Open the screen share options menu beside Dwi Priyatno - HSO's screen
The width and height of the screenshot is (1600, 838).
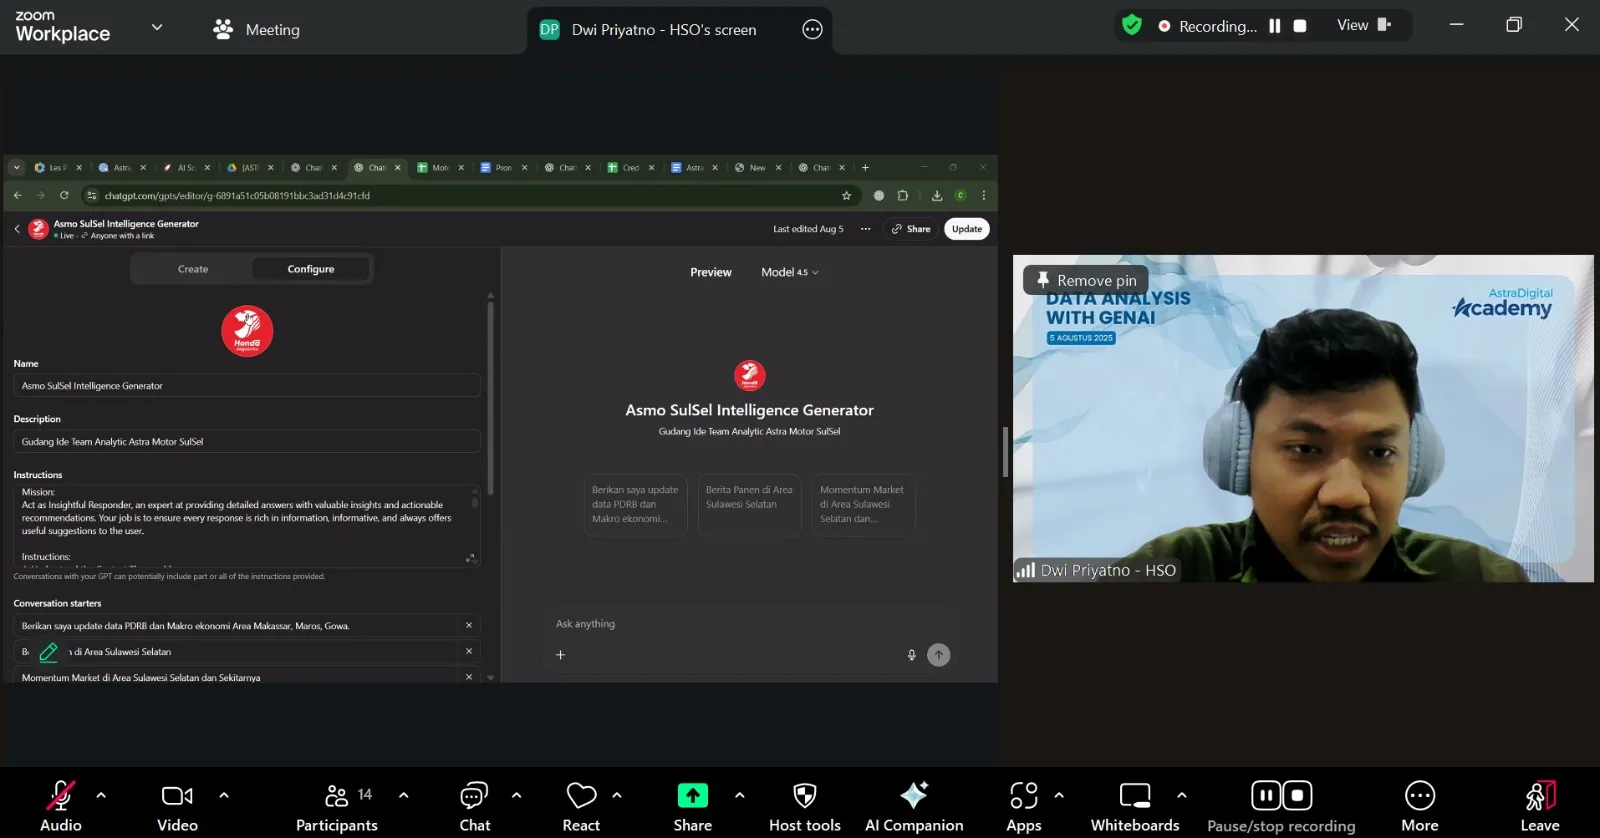(812, 30)
